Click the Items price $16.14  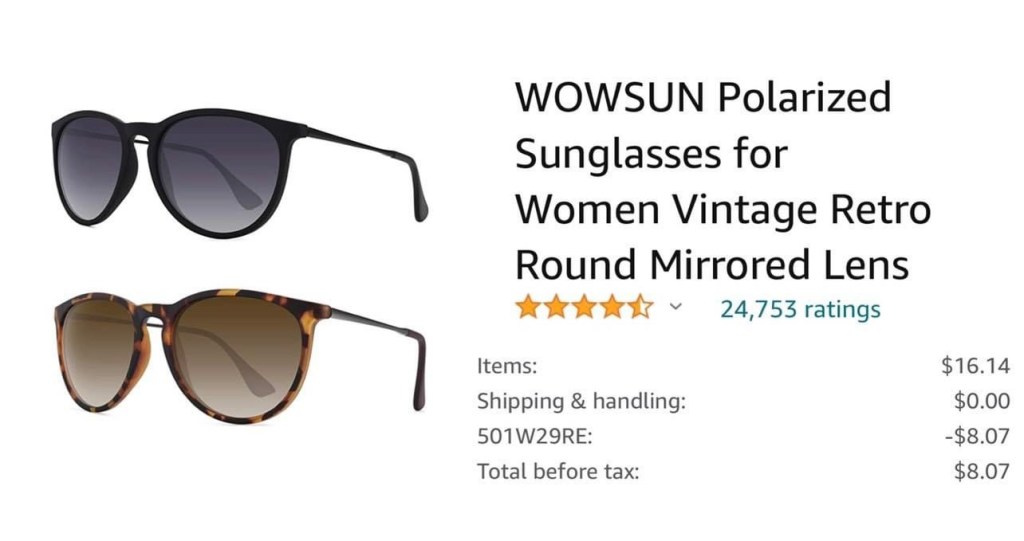pyautogui.click(x=976, y=365)
